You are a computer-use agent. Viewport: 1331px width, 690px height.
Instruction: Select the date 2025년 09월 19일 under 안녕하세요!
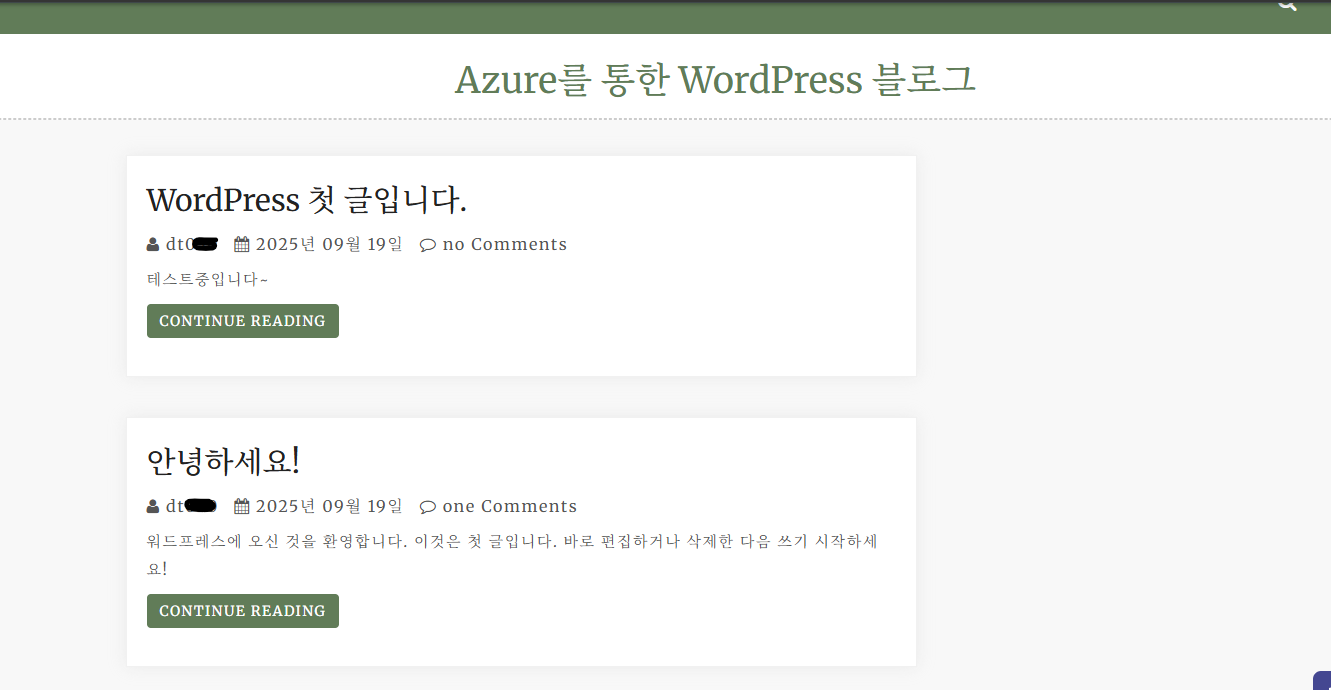[329, 506]
